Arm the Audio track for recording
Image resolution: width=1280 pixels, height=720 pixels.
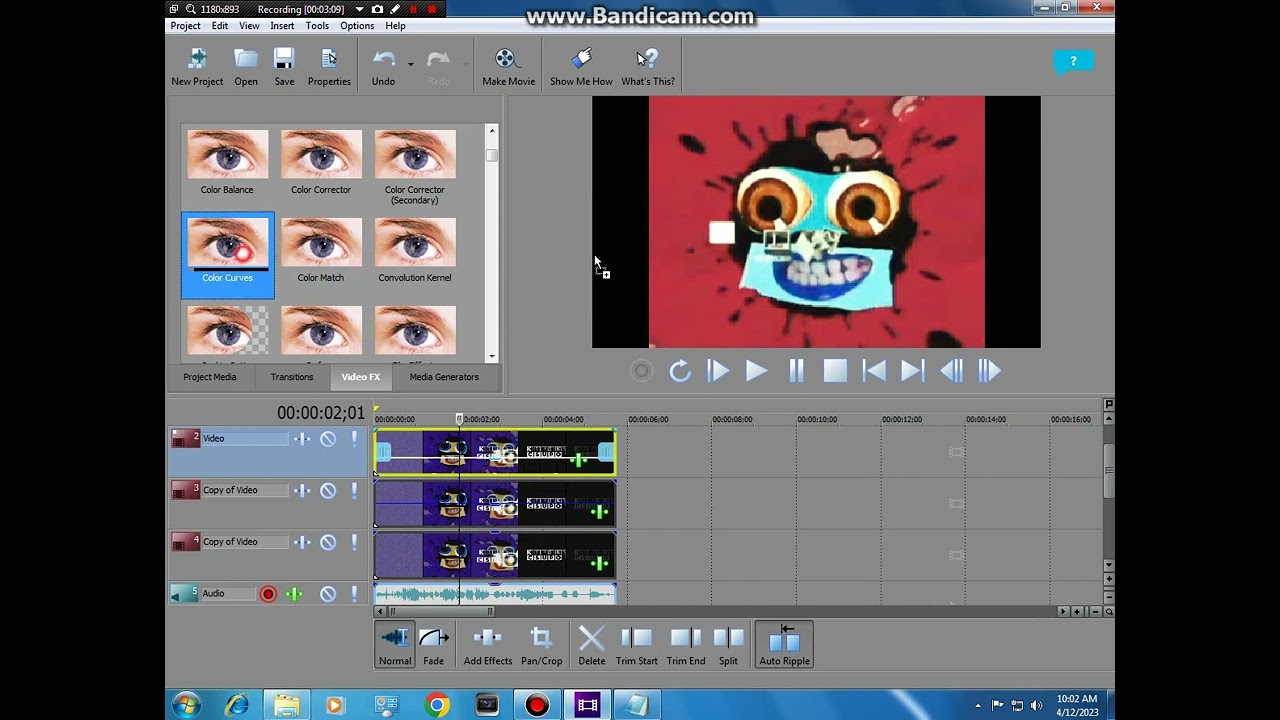coord(268,594)
